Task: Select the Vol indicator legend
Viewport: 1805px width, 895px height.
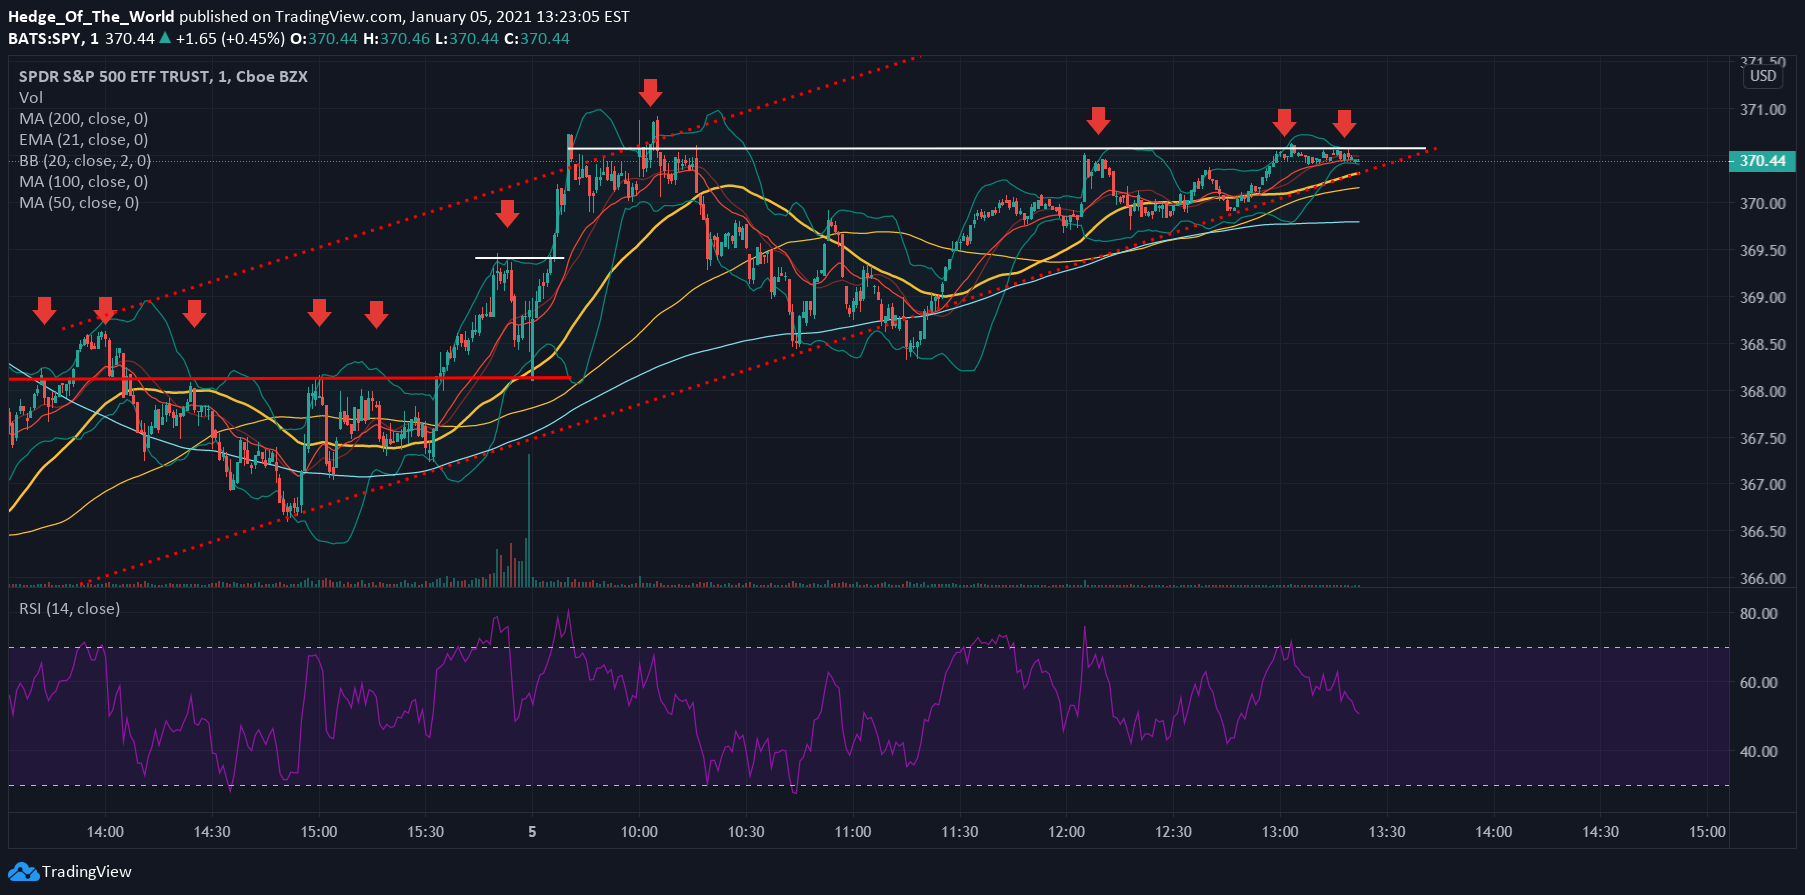Action: (31, 97)
